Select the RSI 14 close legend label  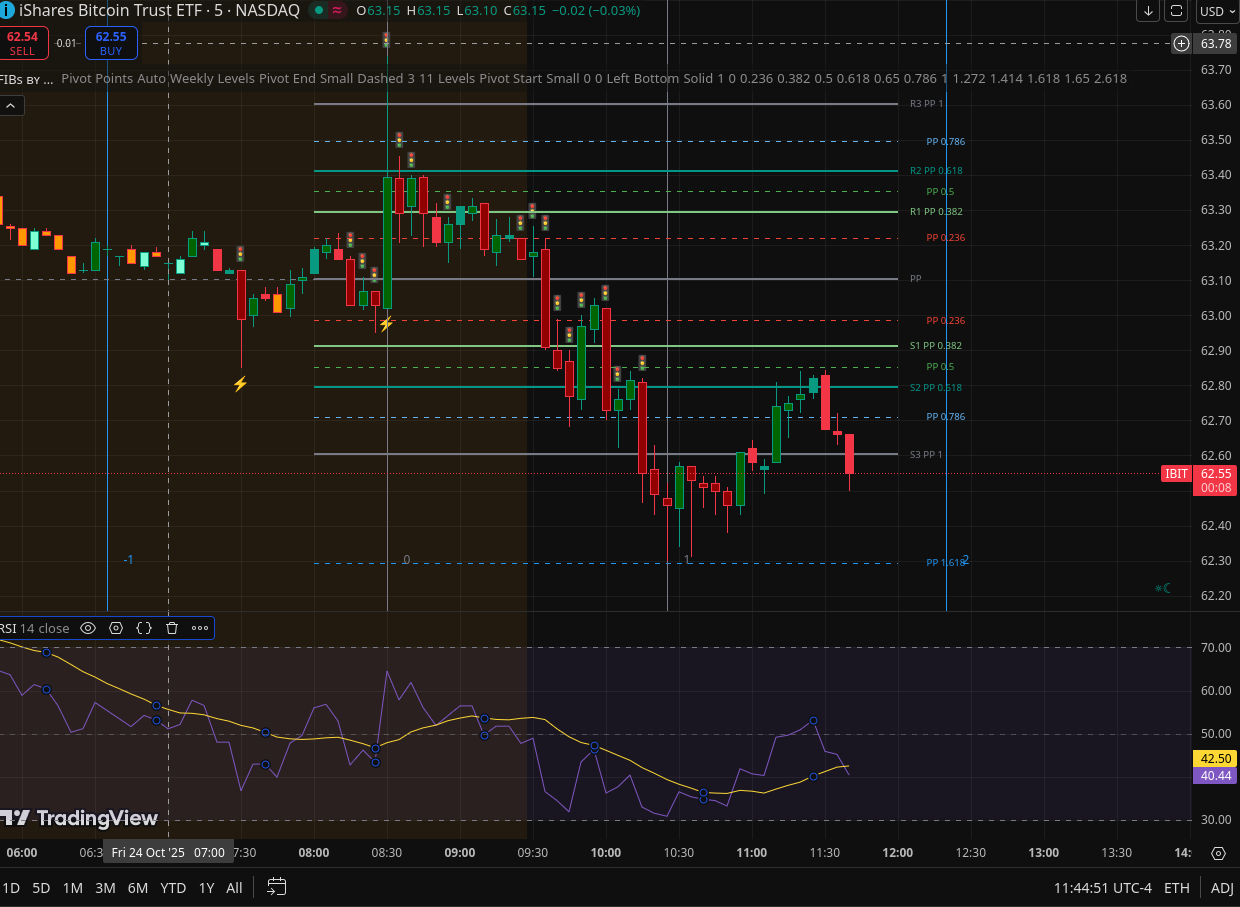click(34, 628)
